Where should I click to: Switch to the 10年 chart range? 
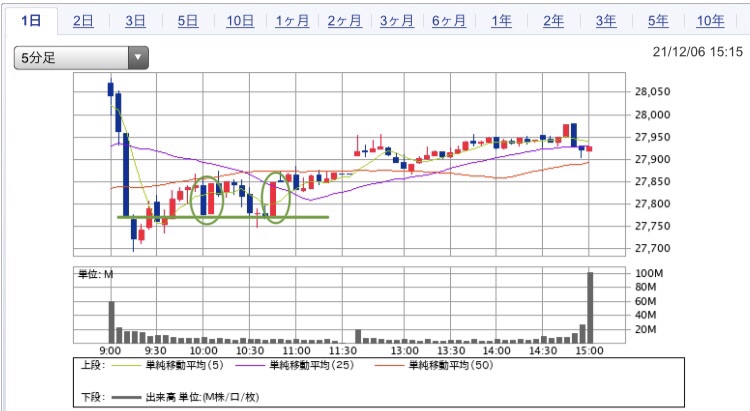pos(710,21)
